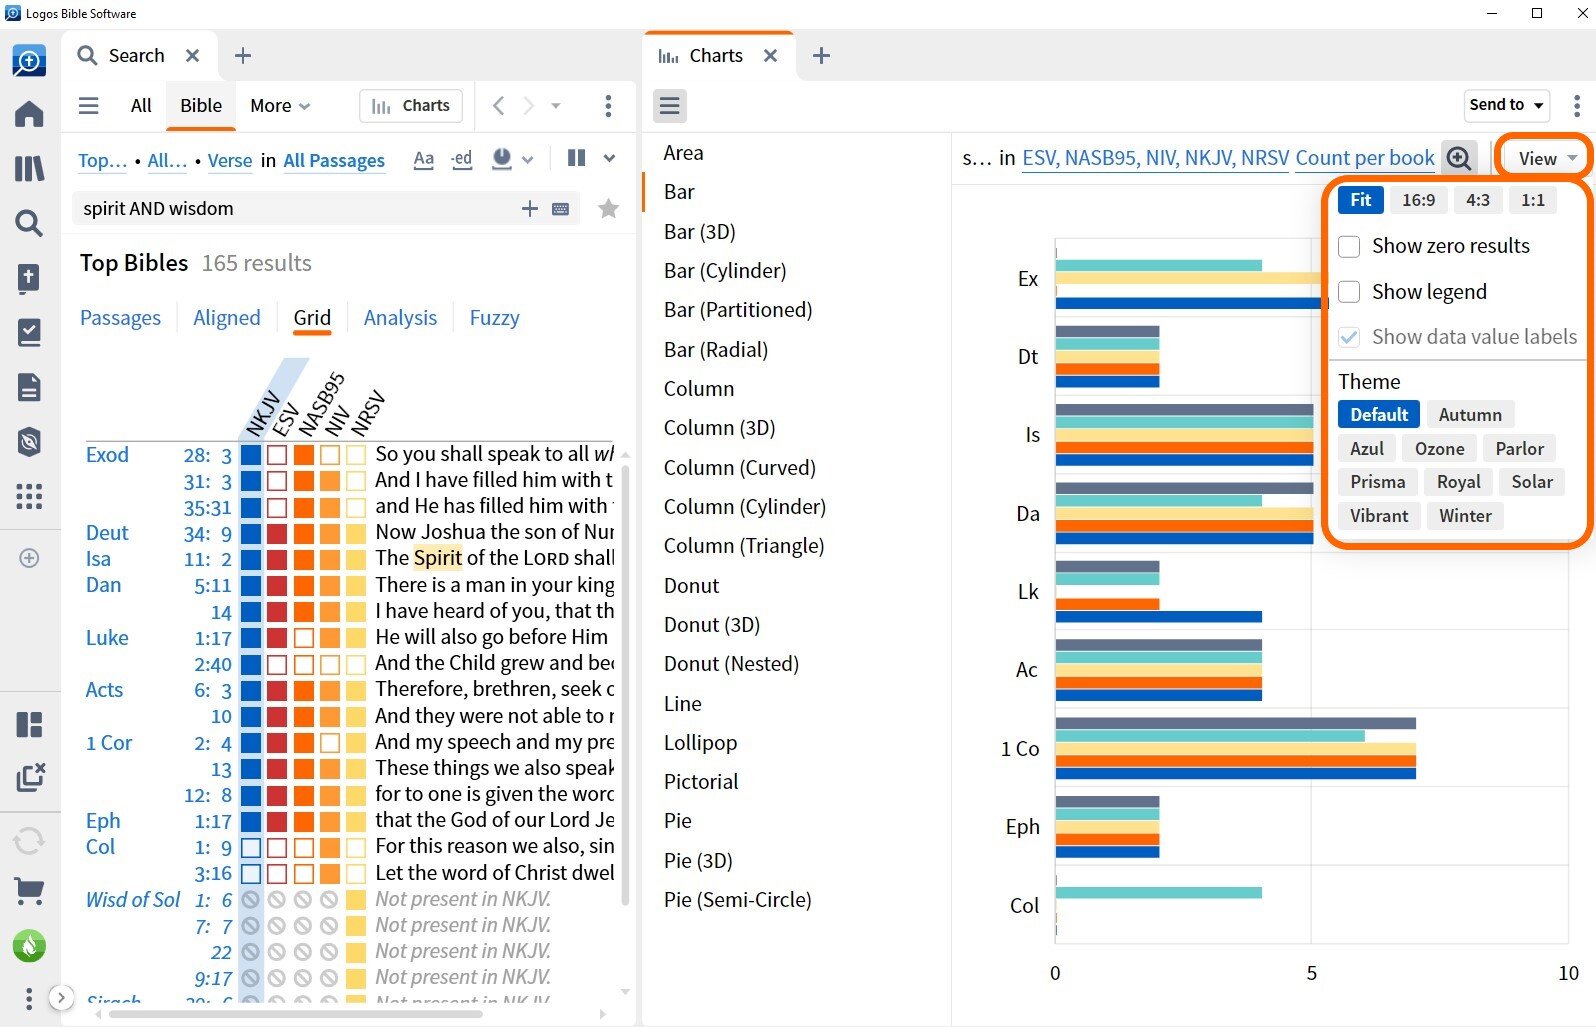1596x1027 pixels.
Task: Apply the Vibrant theme
Action: coord(1378,516)
